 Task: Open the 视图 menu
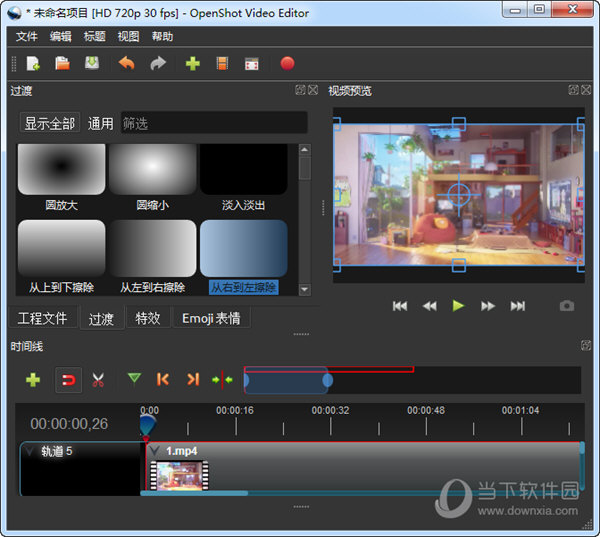128,36
